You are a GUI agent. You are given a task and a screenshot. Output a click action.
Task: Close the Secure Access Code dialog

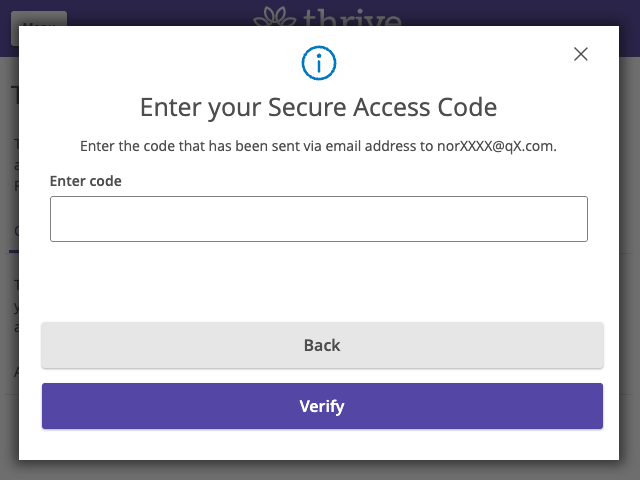[x=580, y=54]
